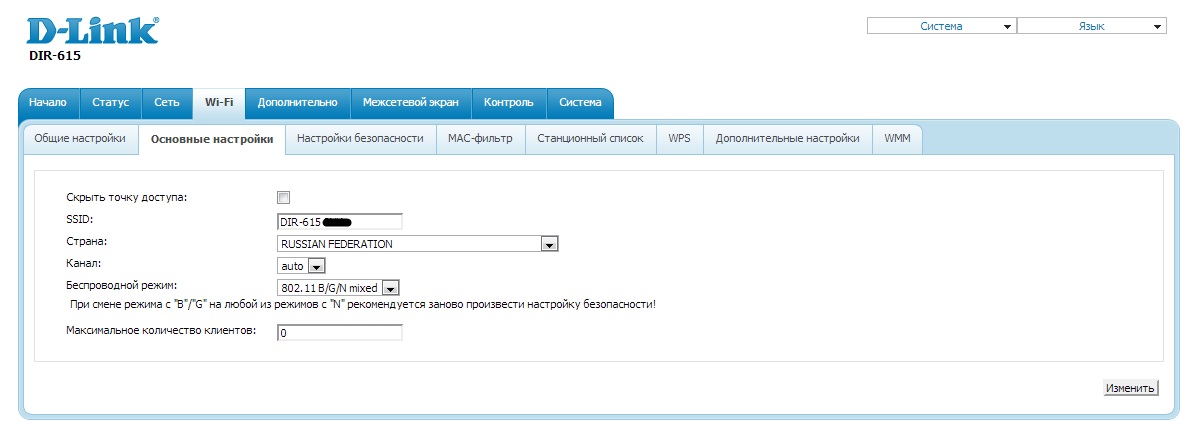Click the SSID input field
Screen dimensions: 1189x448
340,221
